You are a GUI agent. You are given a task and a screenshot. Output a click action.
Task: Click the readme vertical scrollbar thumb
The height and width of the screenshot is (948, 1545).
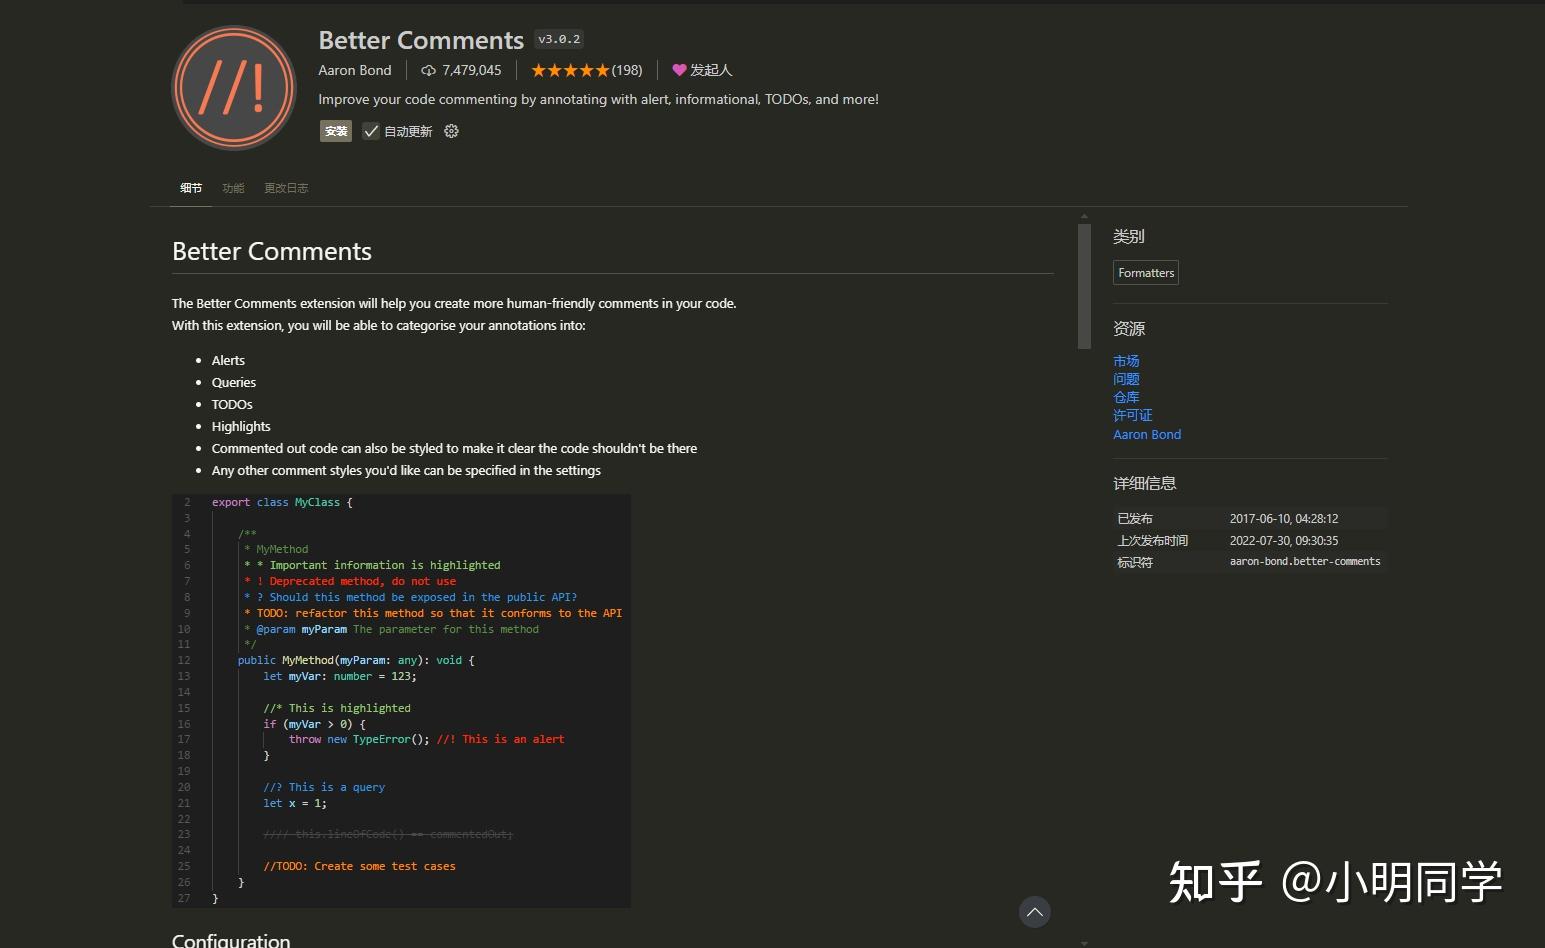click(1084, 286)
